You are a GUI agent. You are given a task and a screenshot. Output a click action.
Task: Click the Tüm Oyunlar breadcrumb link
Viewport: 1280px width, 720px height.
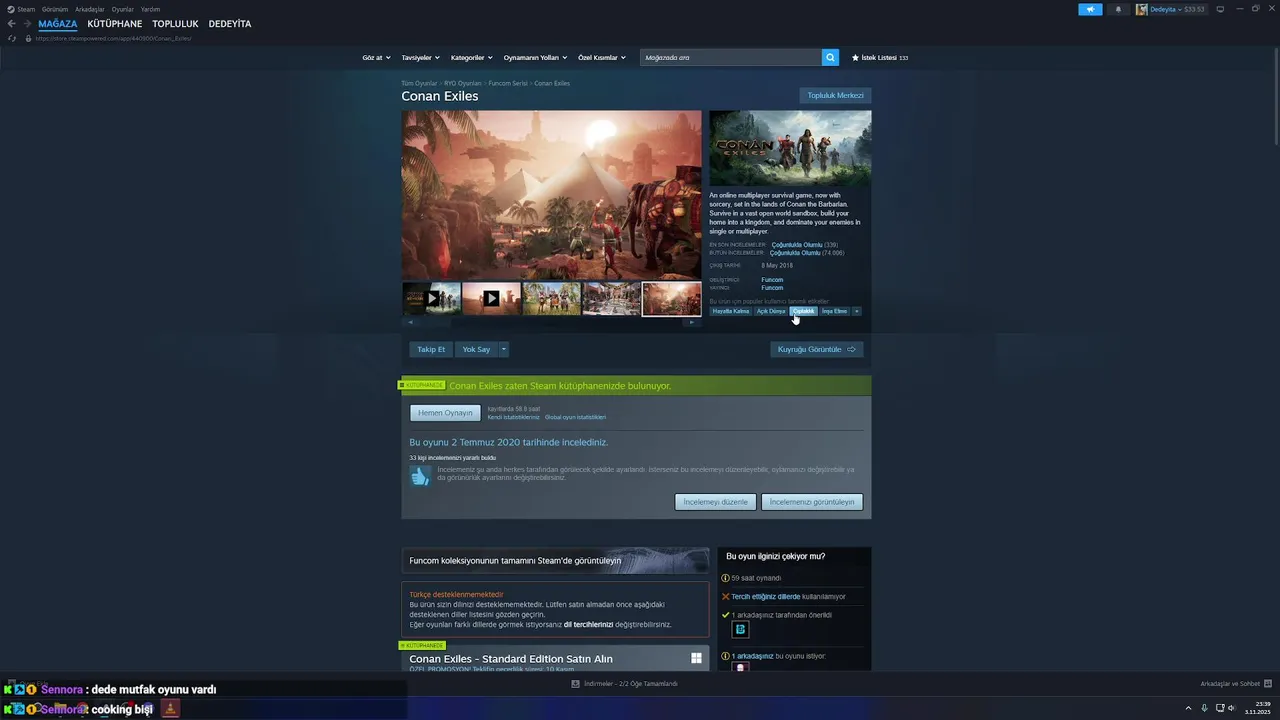(x=419, y=83)
